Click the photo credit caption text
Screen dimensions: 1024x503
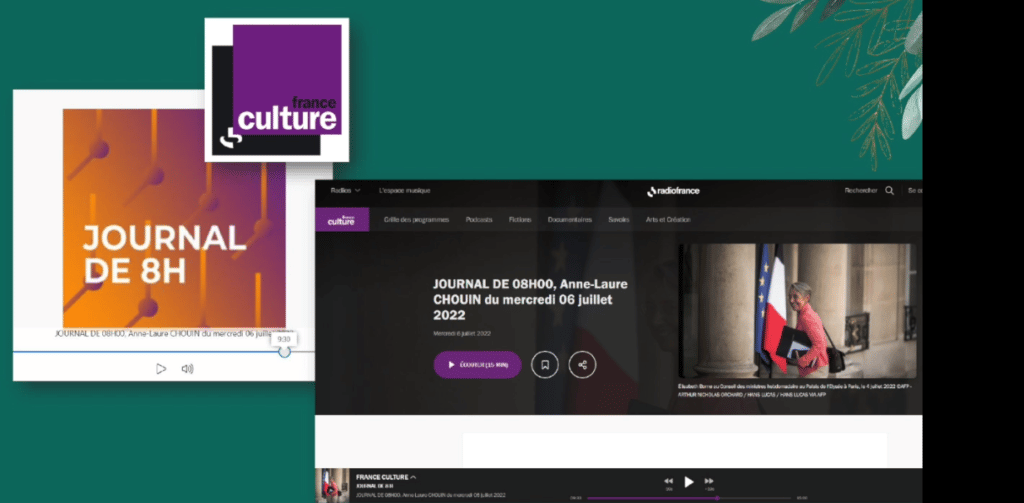[795, 391]
